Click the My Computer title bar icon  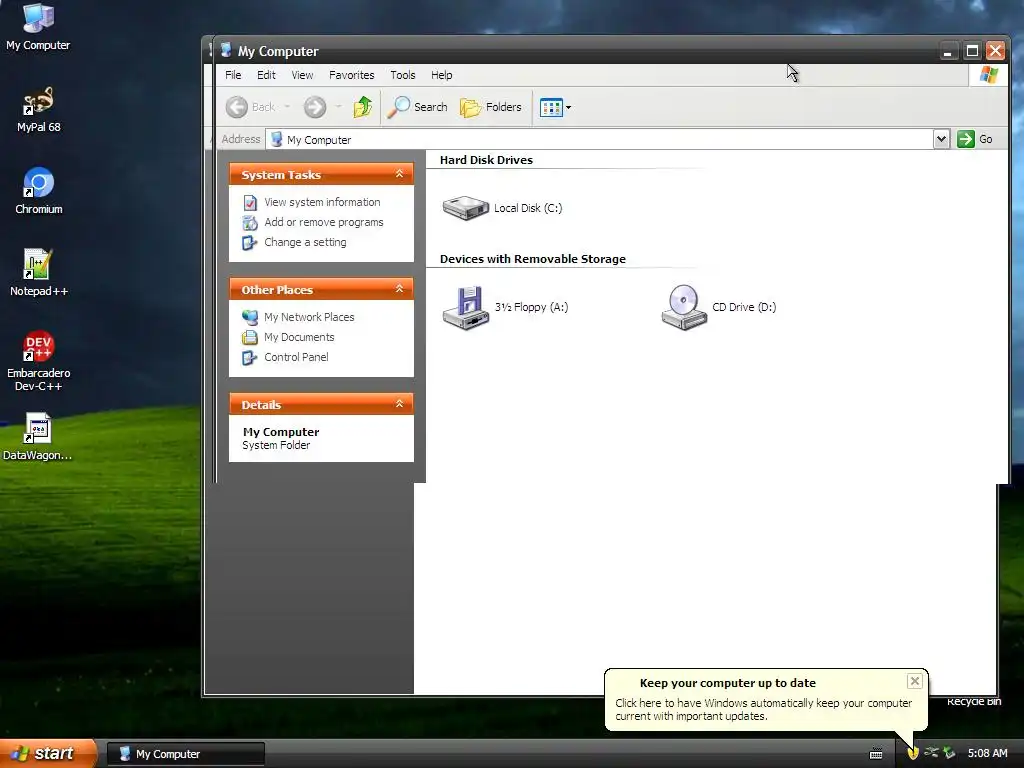(x=226, y=50)
